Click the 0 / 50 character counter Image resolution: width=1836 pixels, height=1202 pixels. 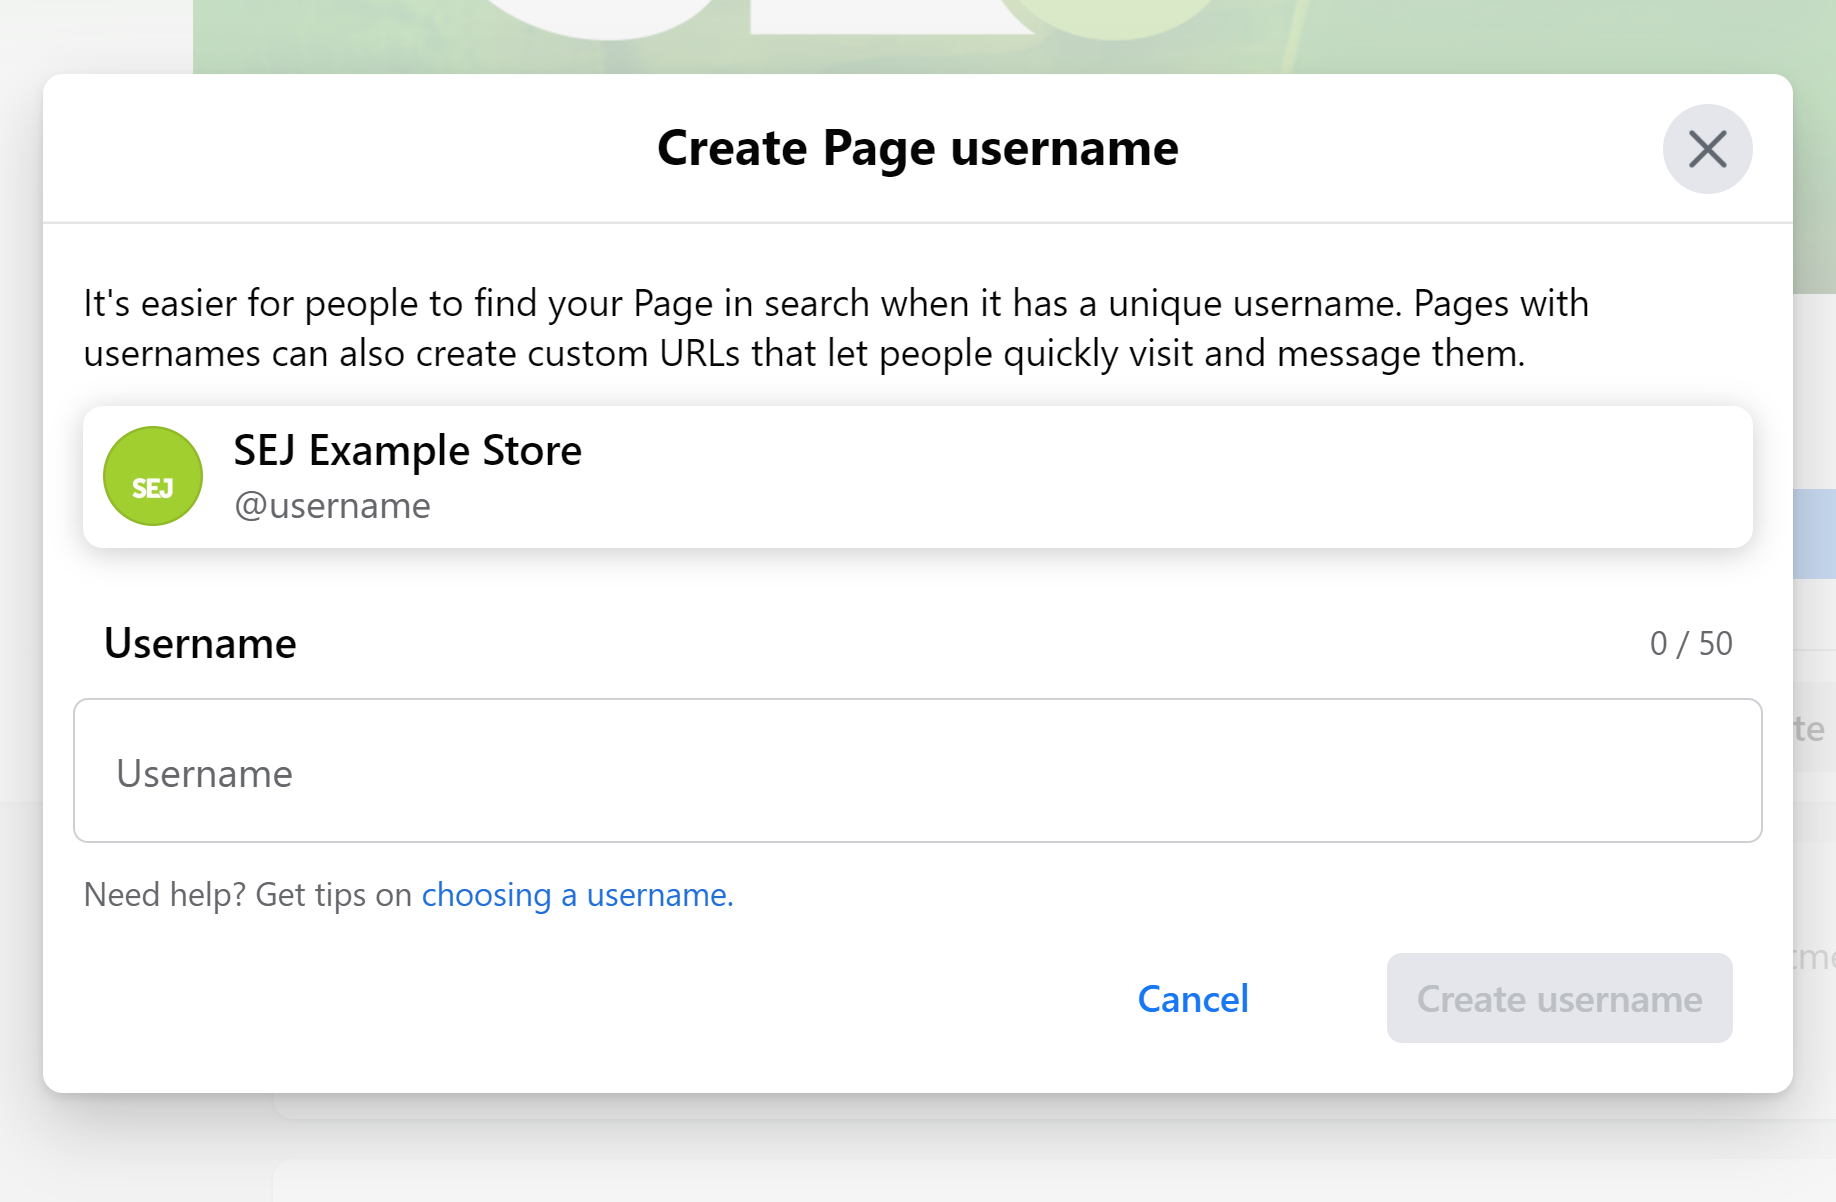click(1692, 643)
